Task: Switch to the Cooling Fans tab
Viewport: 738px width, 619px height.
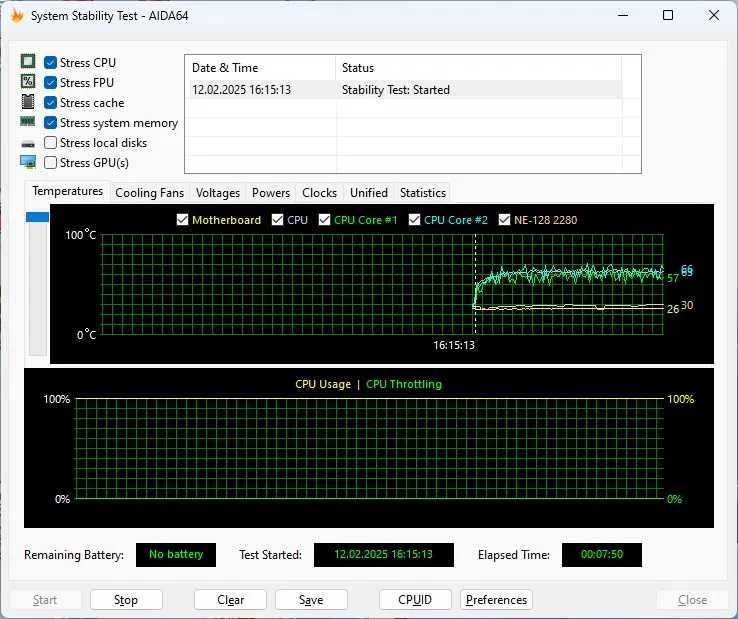Action: coord(150,193)
